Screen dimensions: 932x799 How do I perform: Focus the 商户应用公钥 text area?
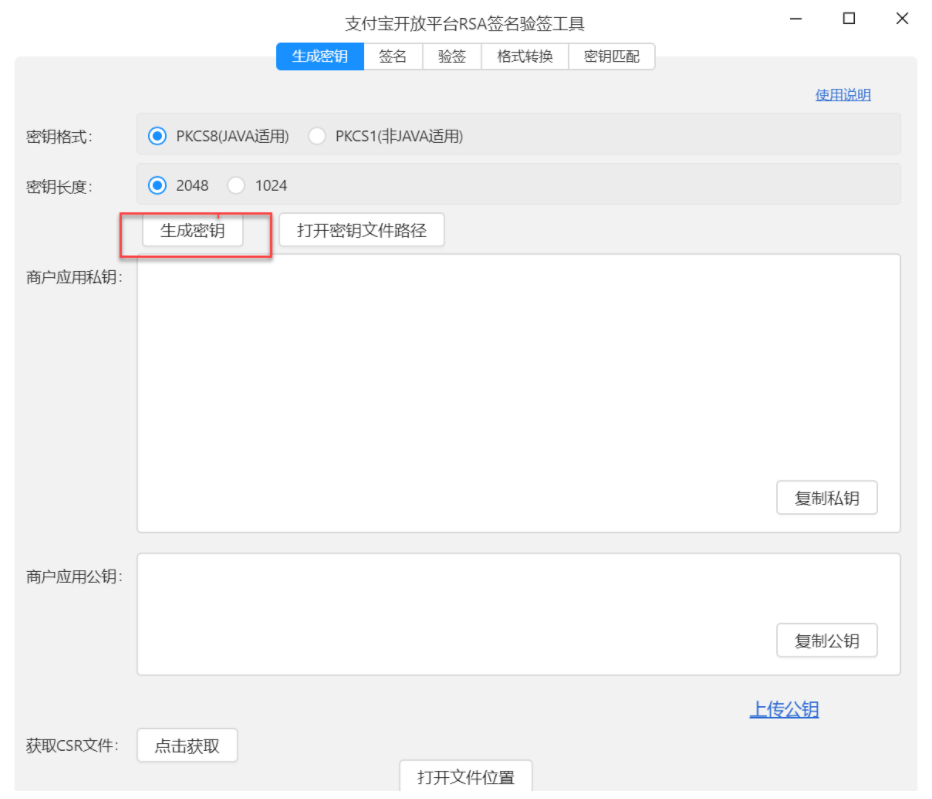click(x=518, y=615)
